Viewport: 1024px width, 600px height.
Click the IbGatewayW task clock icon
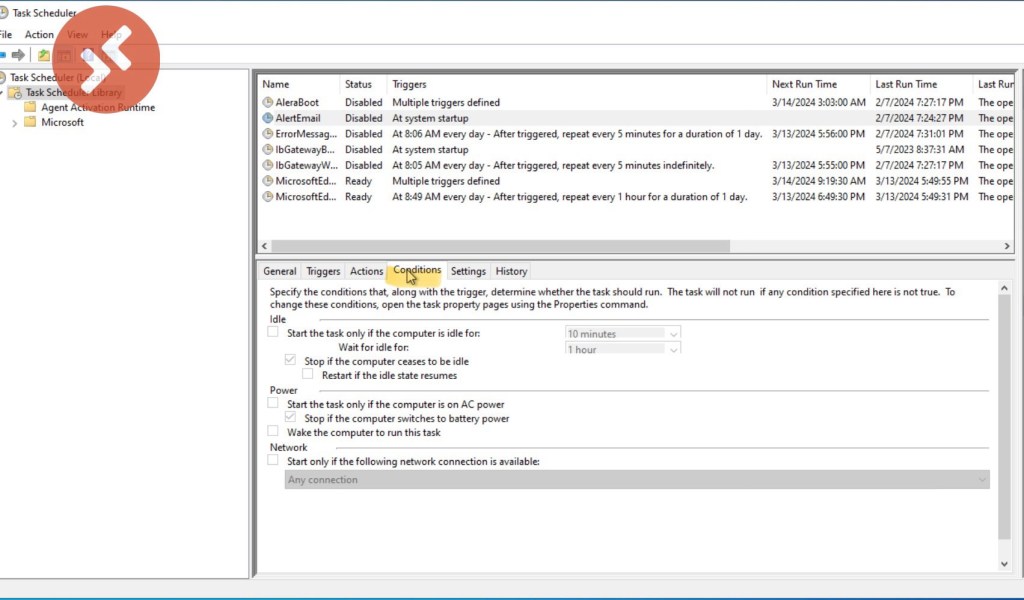click(268, 165)
